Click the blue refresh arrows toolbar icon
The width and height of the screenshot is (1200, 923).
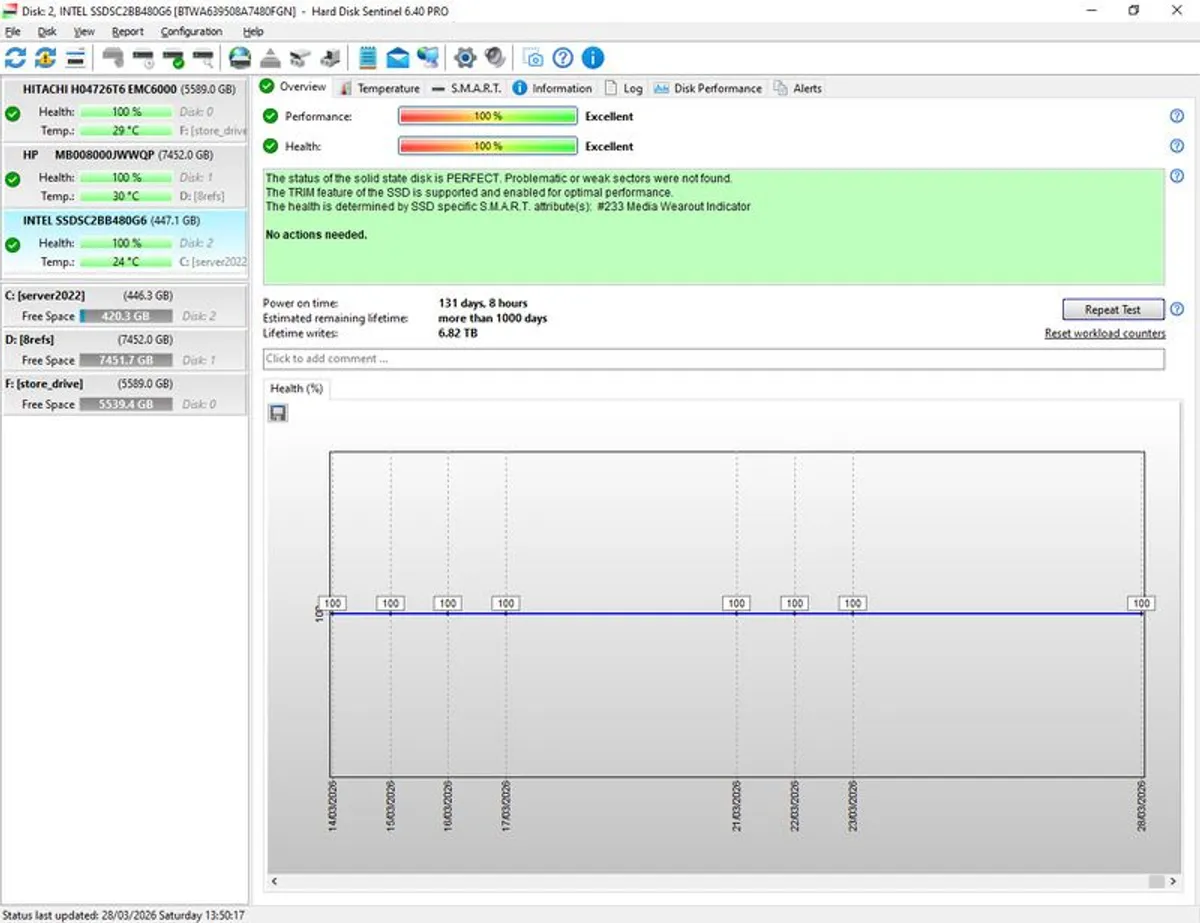(x=15, y=57)
